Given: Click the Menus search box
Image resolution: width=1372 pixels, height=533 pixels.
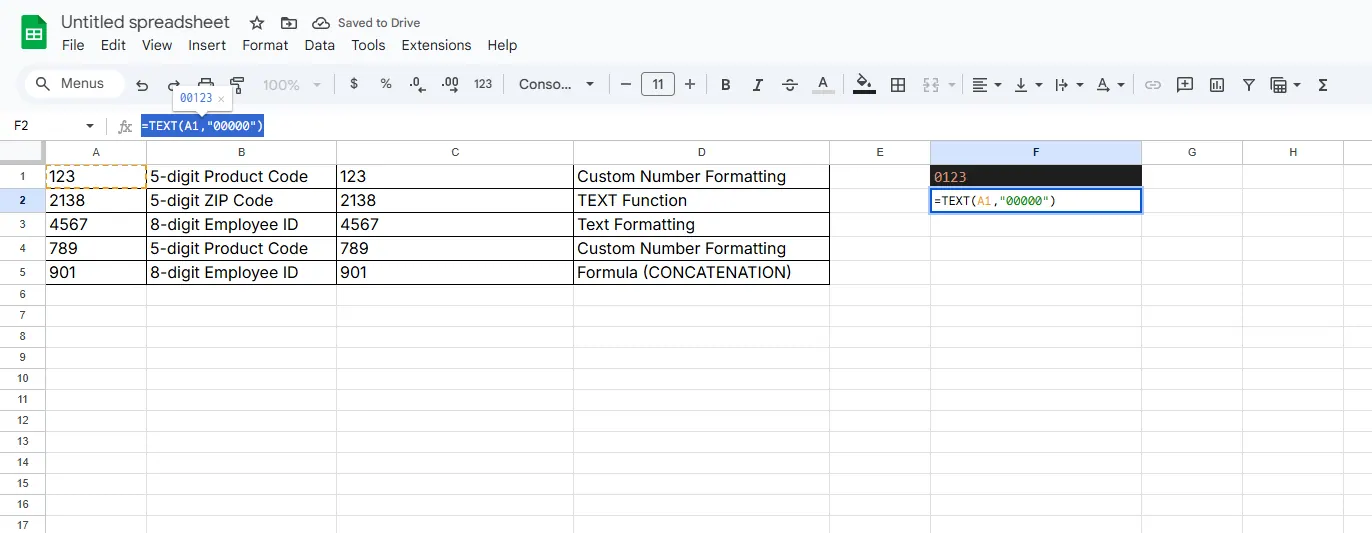Looking at the screenshot, I should click(74, 84).
